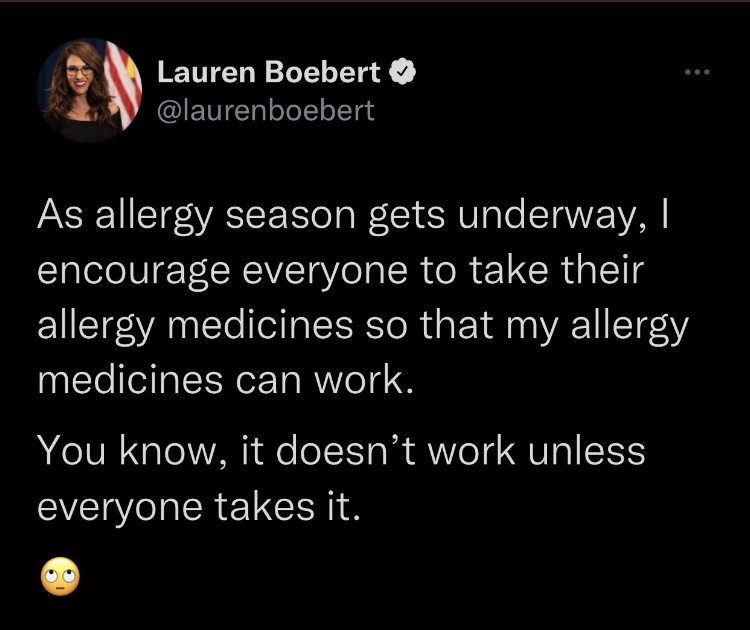Image resolution: width=750 pixels, height=630 pixels.
Task: Click the line "As allergy season gets underway, I"
Action: tap(353, 216)
